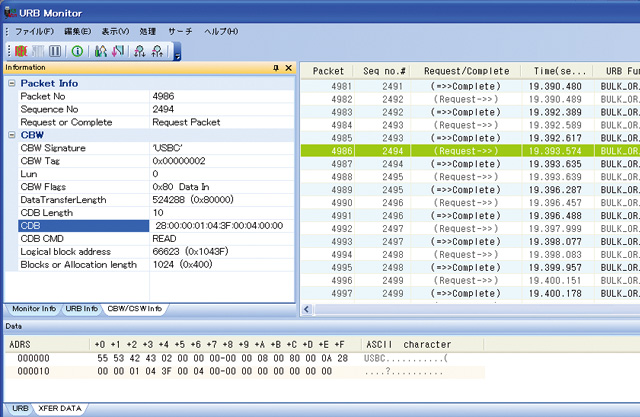Pause capture with the pause icon
The width and height of the screenshot is (640, 417).
[x=55, y=51]
